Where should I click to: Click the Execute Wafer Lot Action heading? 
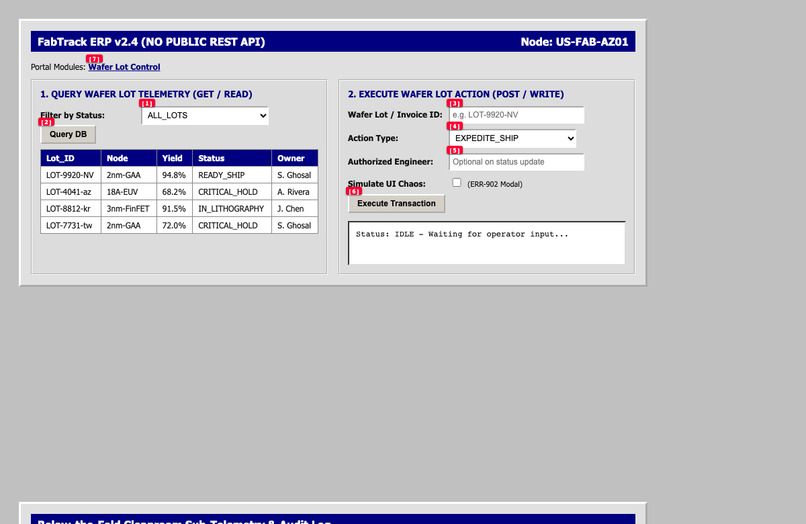[x=456, y=94]
